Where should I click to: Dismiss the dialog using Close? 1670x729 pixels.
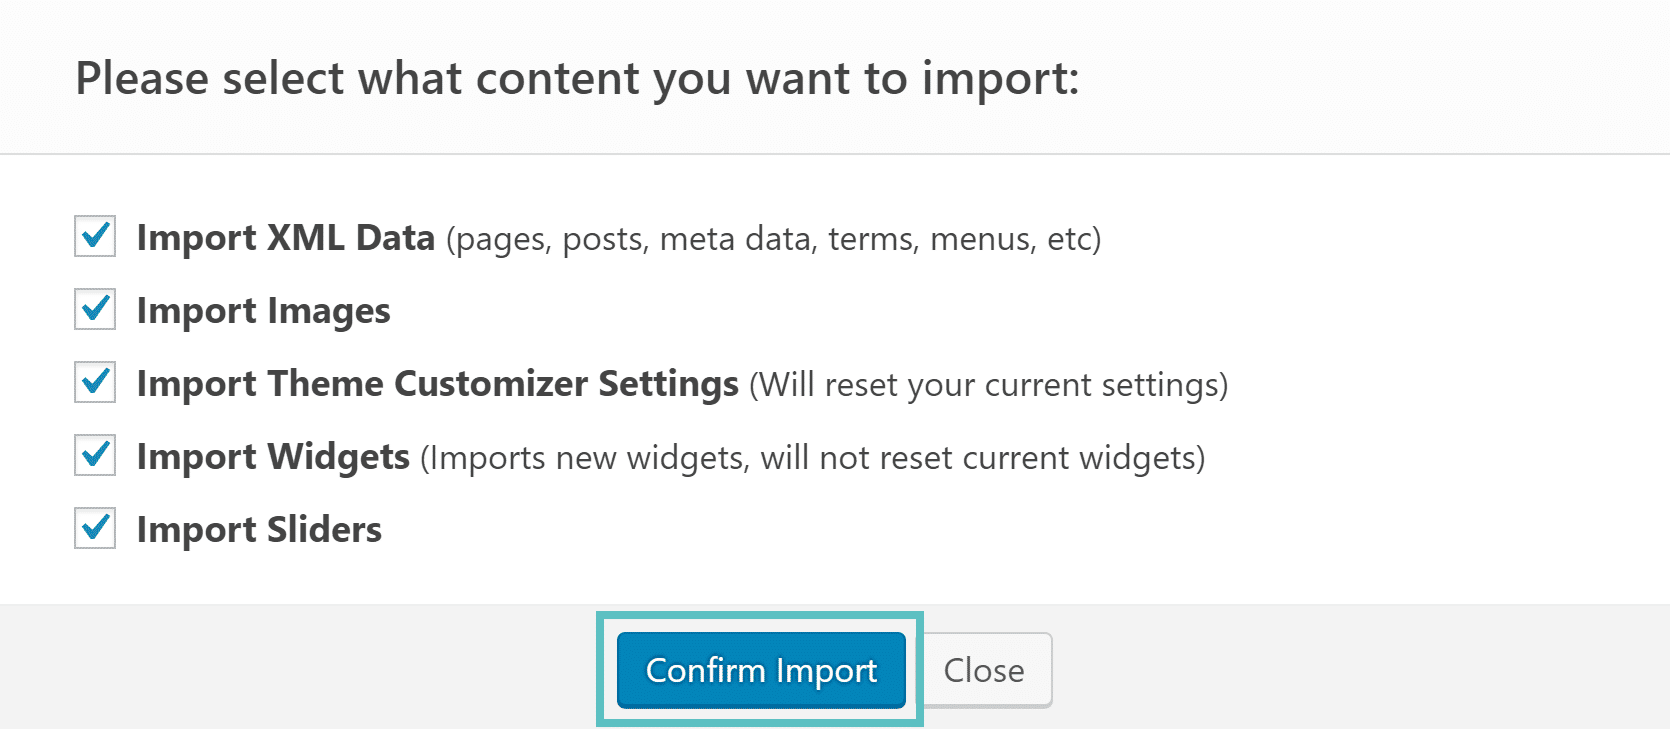tap(984, 670)
